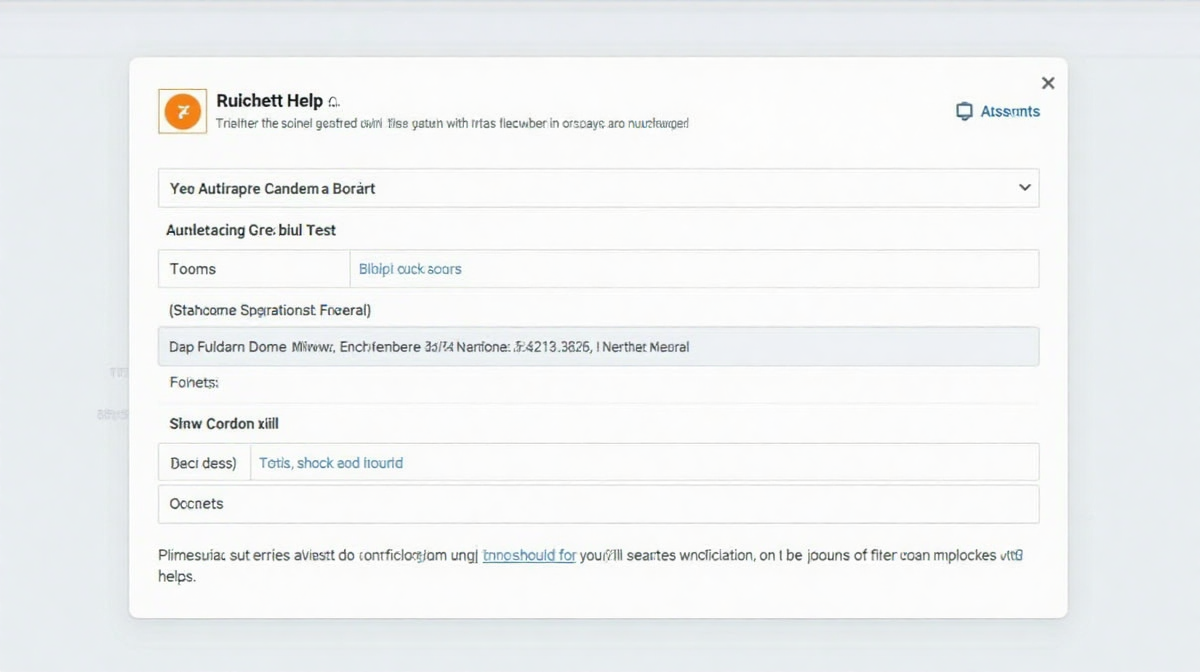
Task: Click the small icon beside Ruichett Help title
Action: click(x=334, y=102)
